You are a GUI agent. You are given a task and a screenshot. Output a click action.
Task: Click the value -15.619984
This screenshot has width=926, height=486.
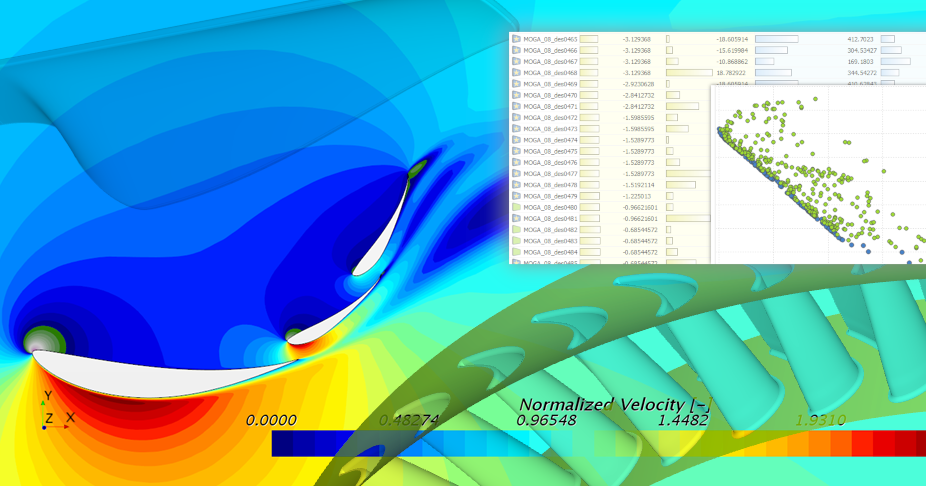pos(732,50)
